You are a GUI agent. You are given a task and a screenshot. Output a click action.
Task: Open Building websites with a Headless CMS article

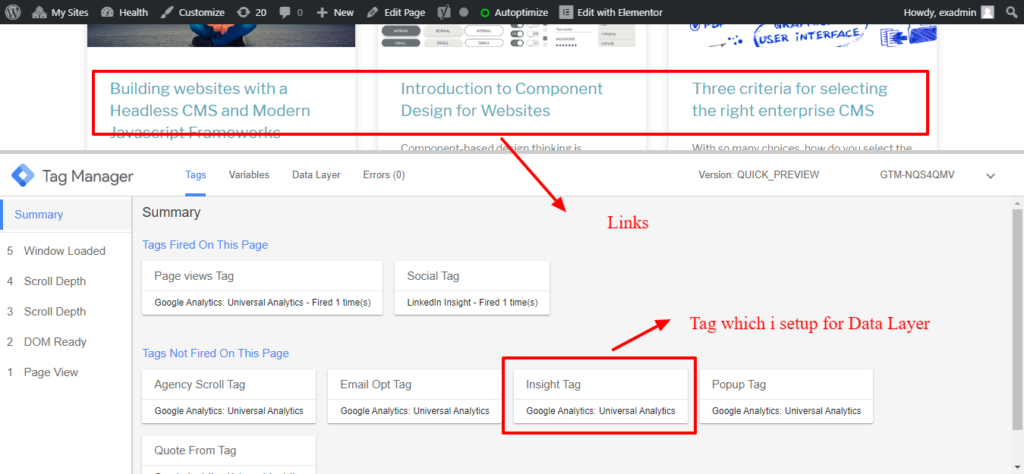(210, 110)
